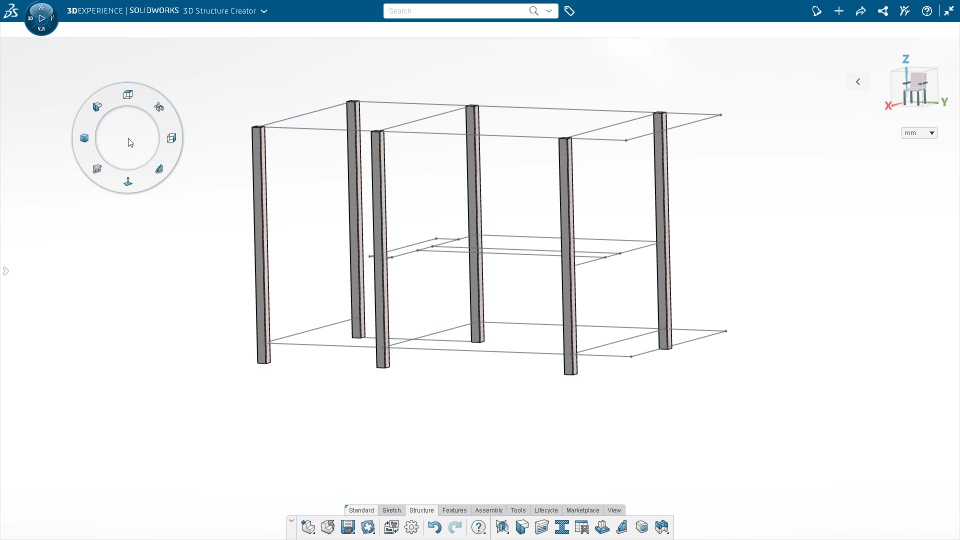Click the new content icon in action bar
This screenshot has width=960, height=540.
[308, 527]
